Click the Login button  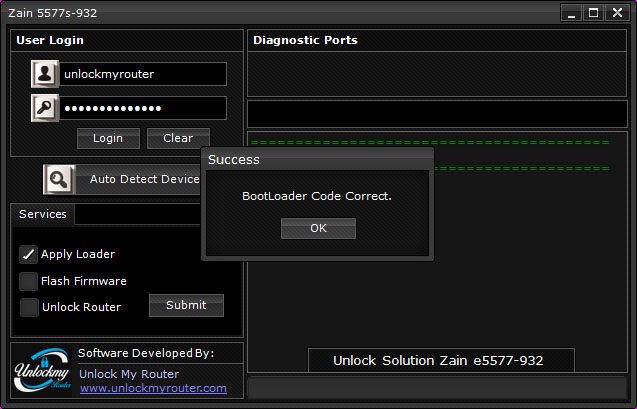pyautogui.click(x=108, y=138)
